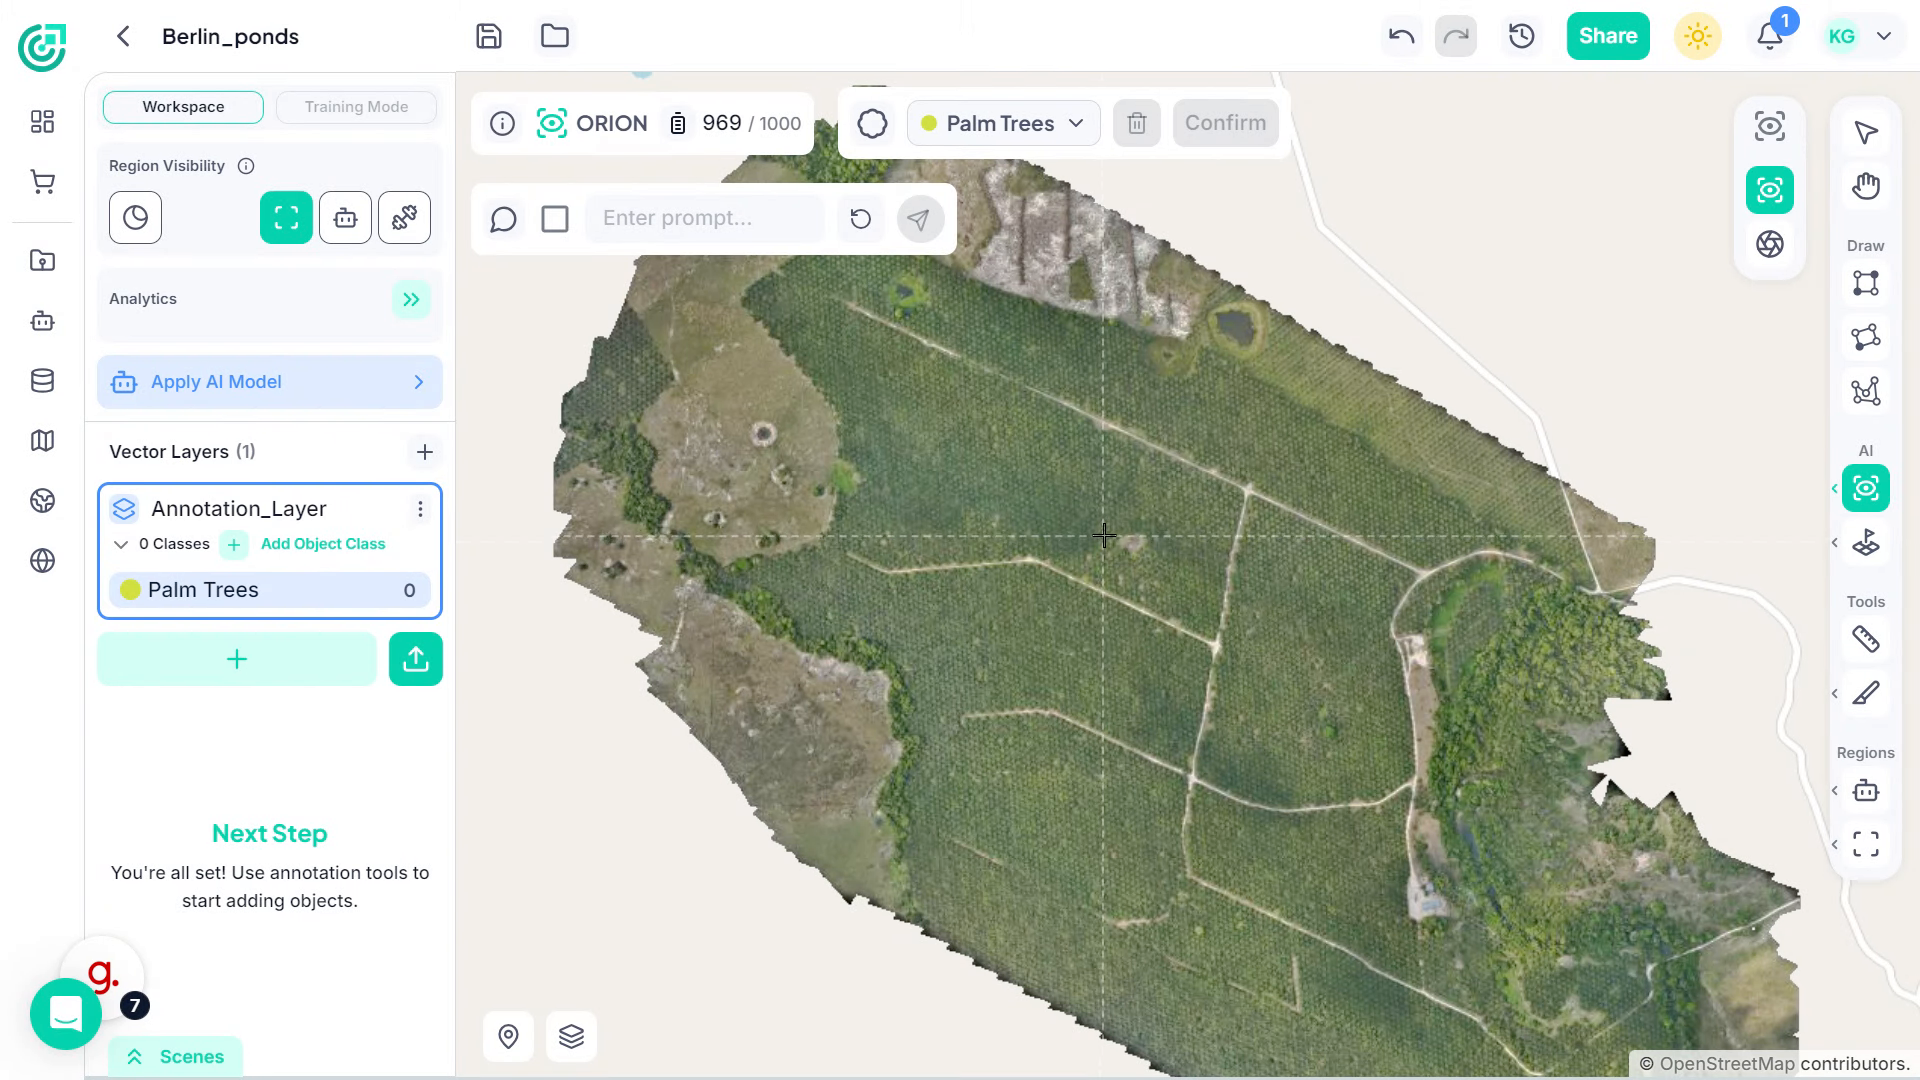Delete the current selection with trash icon
The image size is (1920, 1080).
click(1137, 124)
